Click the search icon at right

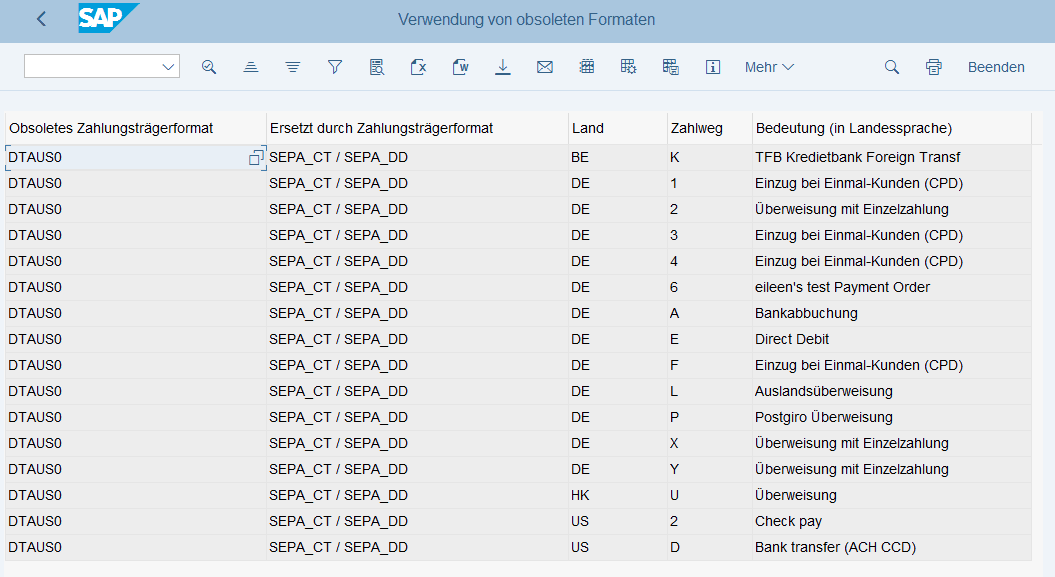click(892, 67)
